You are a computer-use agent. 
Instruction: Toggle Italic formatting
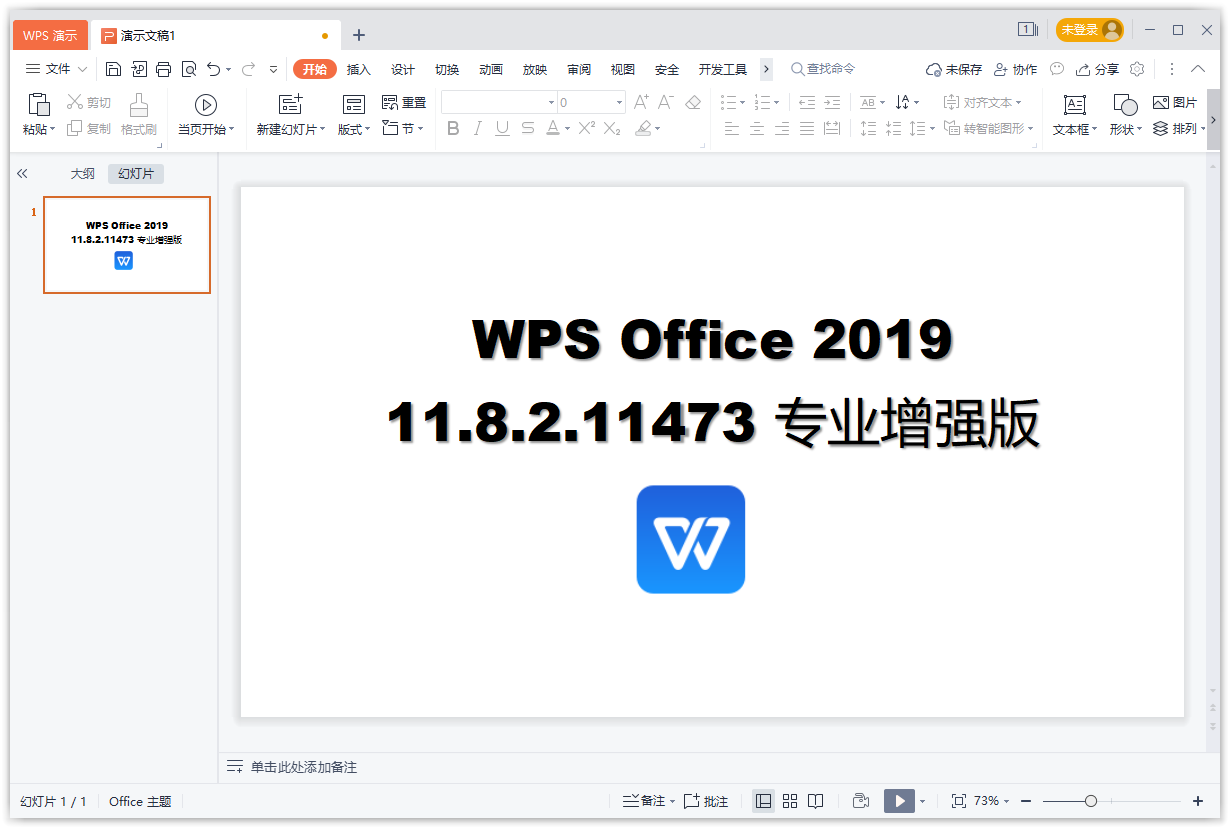pyautogui.click(x=478, y=128)
